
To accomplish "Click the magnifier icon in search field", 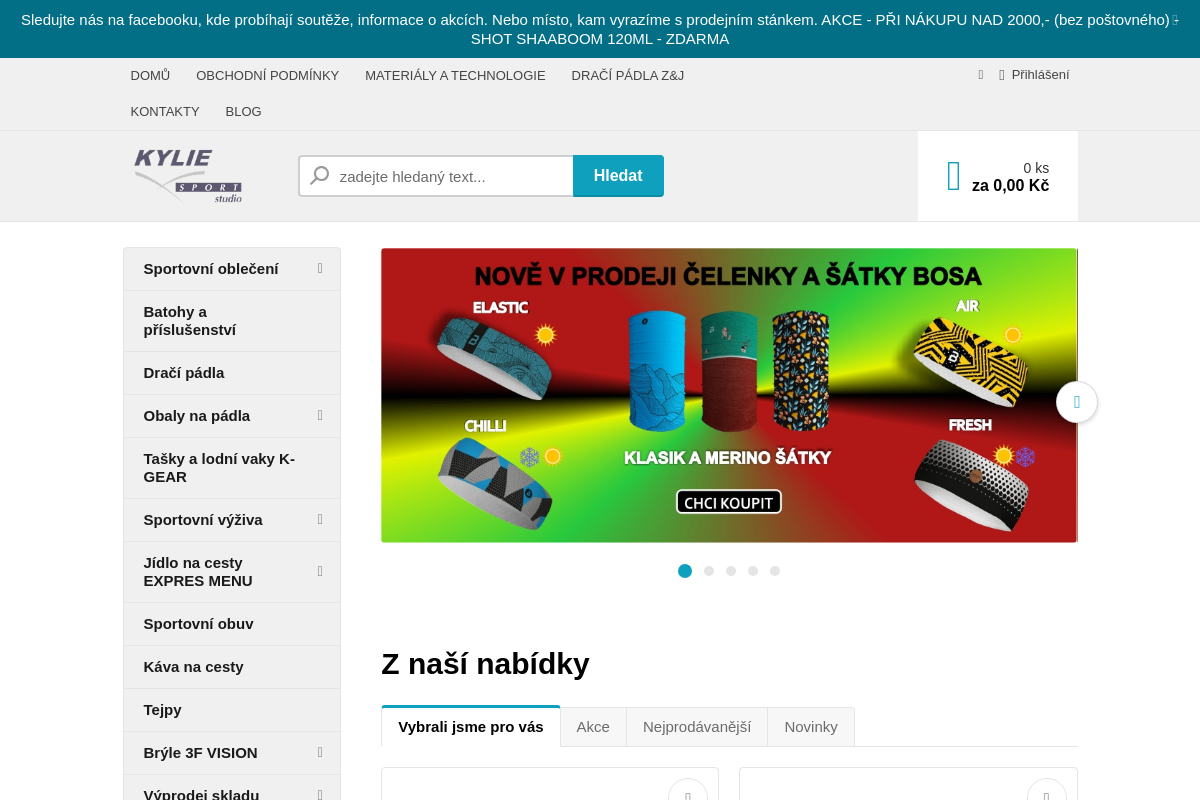I will [x=320, y=176].
